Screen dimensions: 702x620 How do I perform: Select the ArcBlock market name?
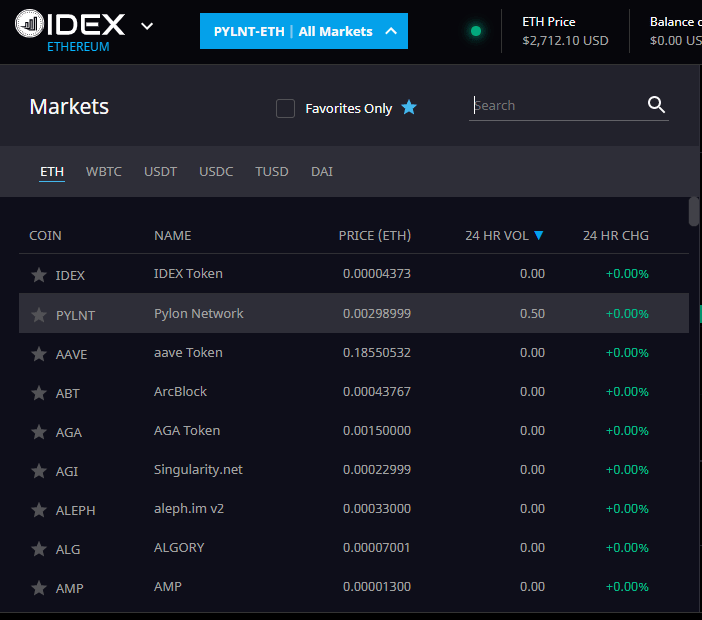[x=180, y=391]
